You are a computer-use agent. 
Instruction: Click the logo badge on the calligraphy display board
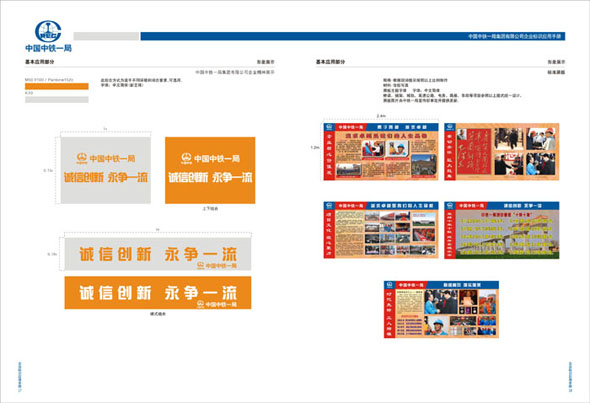450,127
